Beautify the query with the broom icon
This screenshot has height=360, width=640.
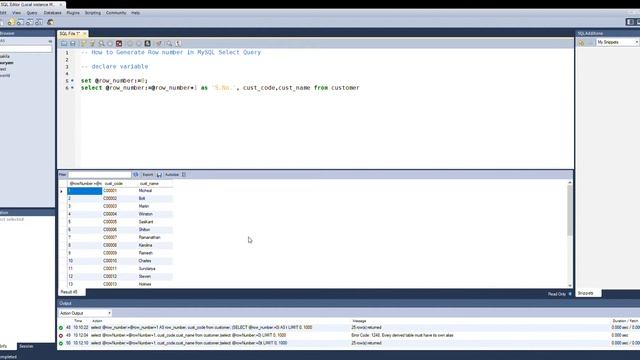click(x=159, y=43)
